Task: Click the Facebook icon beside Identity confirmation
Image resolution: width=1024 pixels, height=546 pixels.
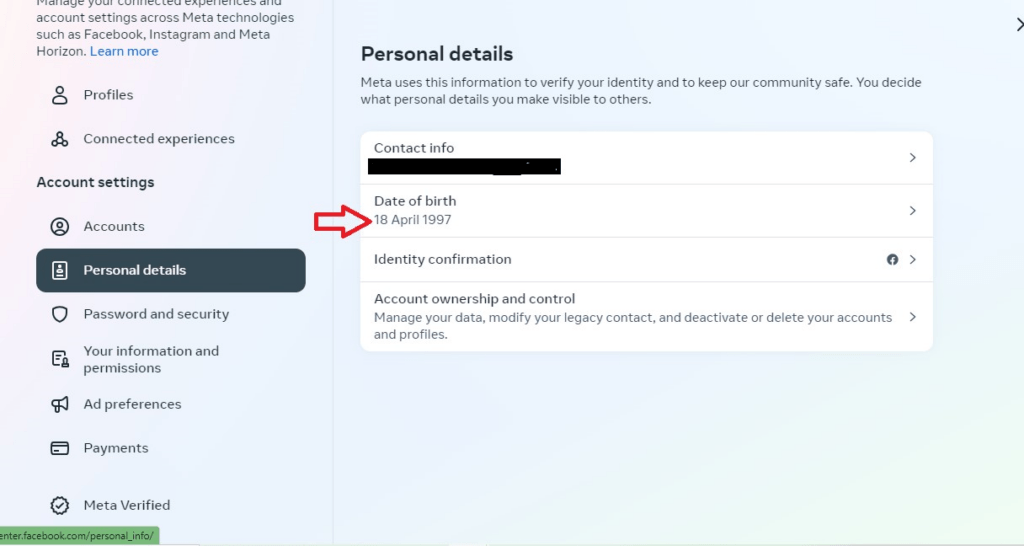Action: tap(892, 260)
